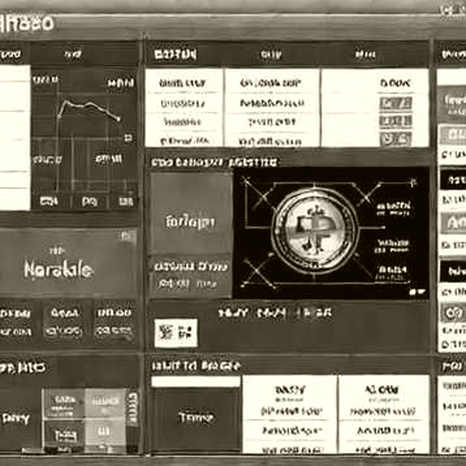Click the small icon at Nerakale panel corner
466x466 pixels.
(128, 237)
